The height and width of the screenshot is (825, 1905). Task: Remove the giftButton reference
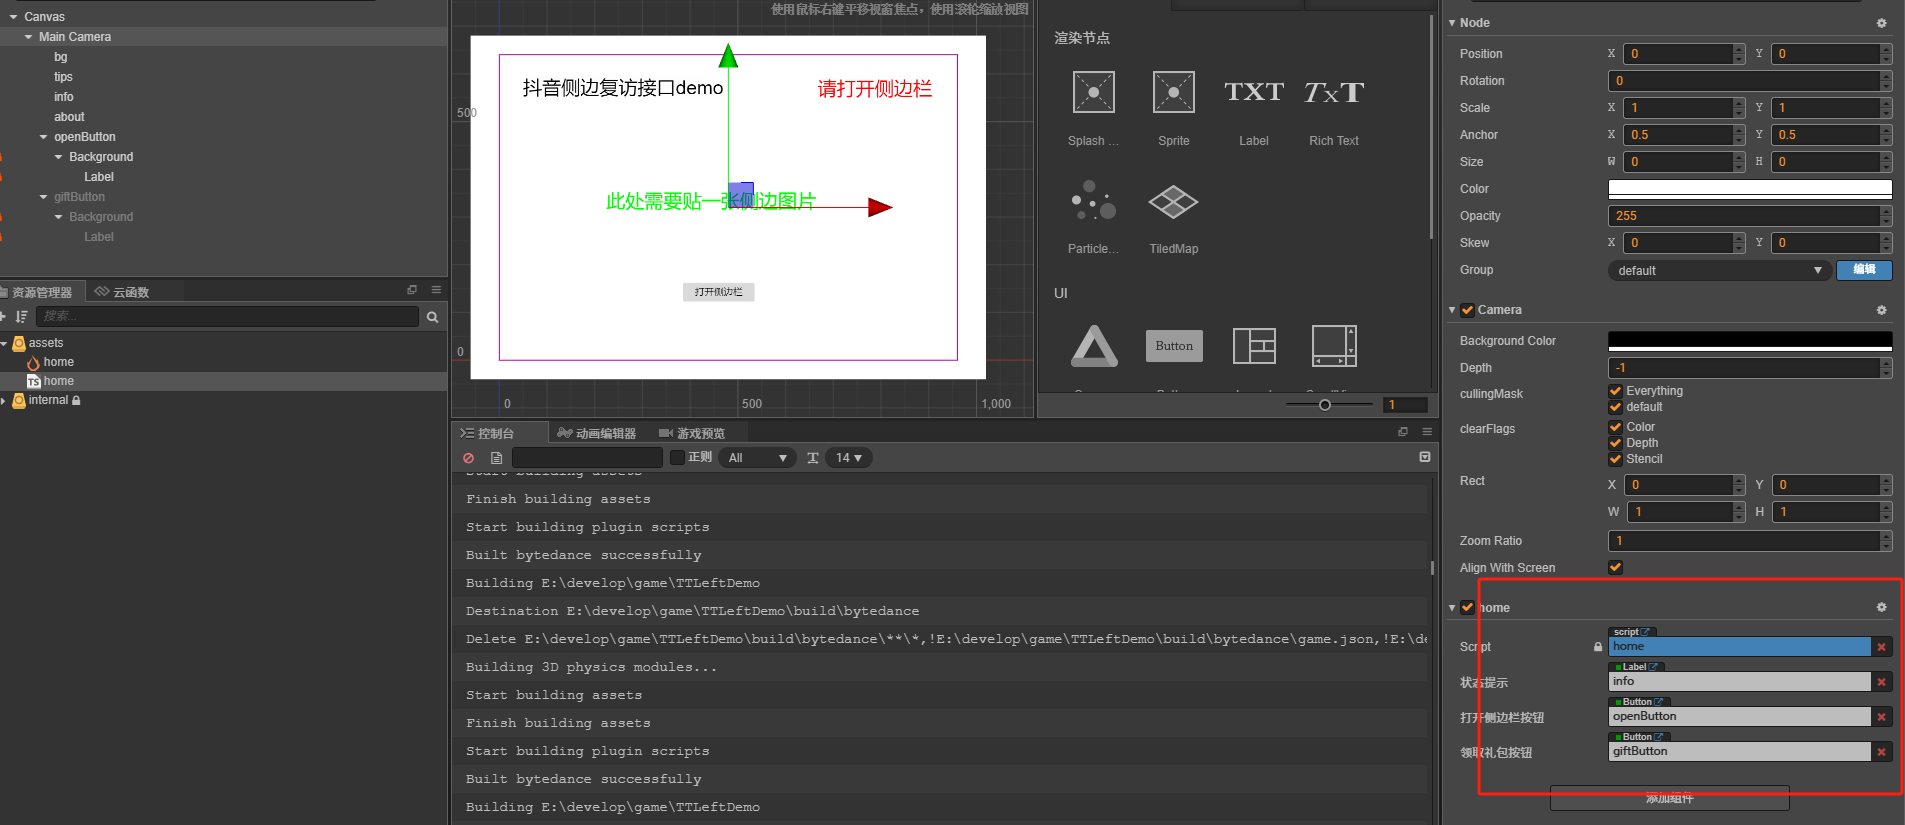(1881, 752)
